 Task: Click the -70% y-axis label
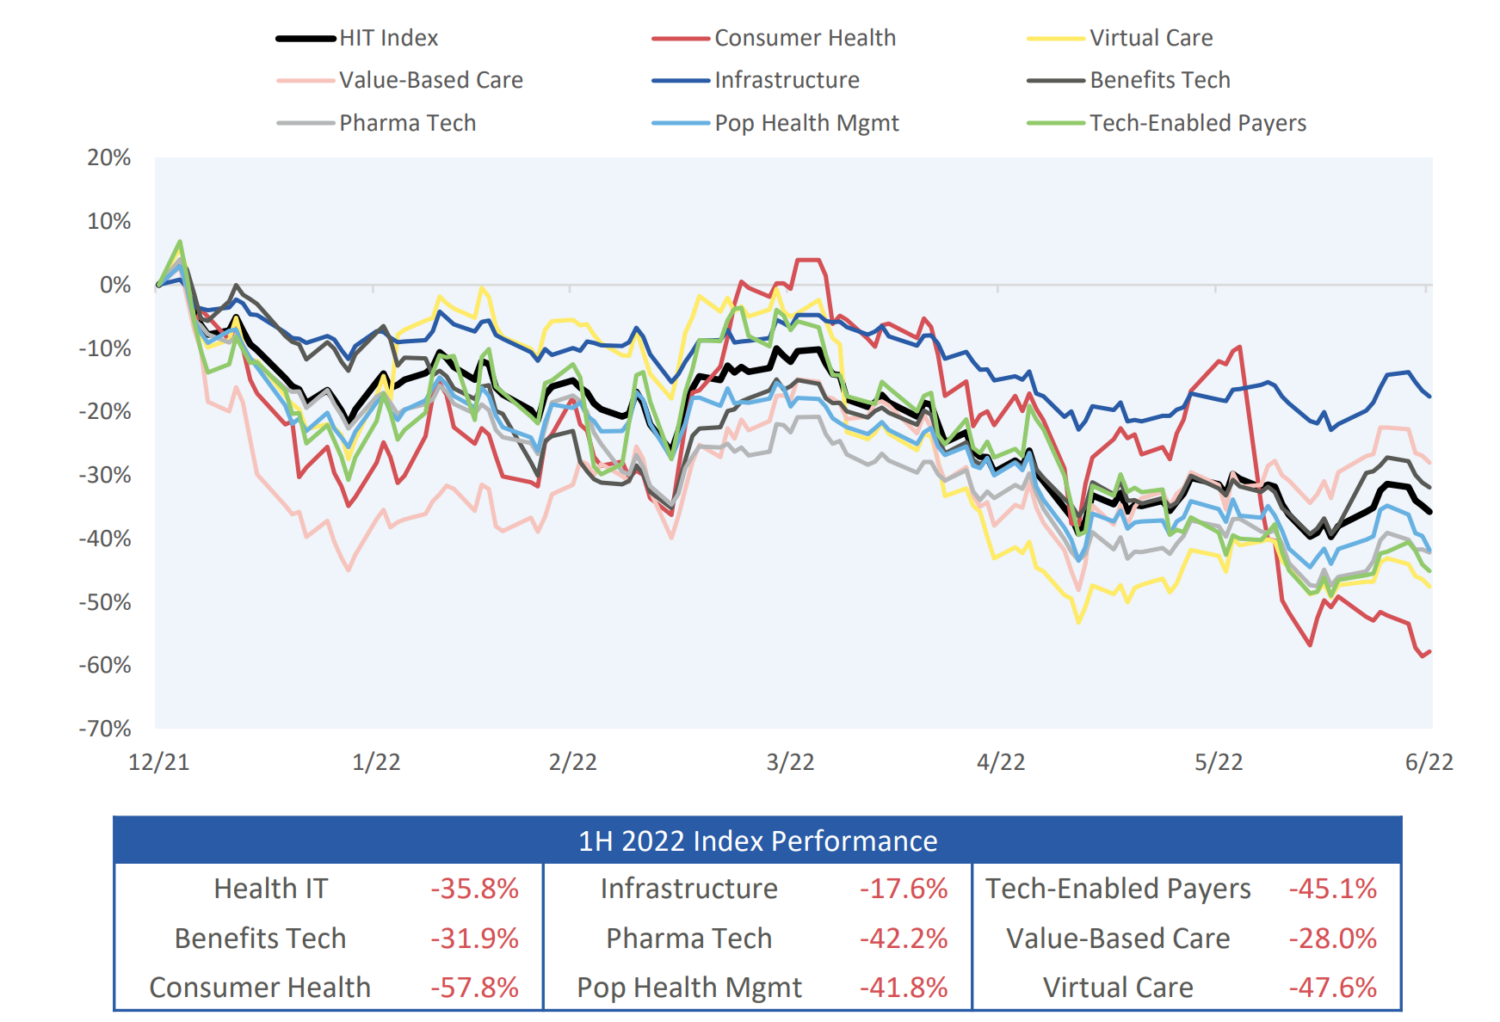(x=105, y=729)
